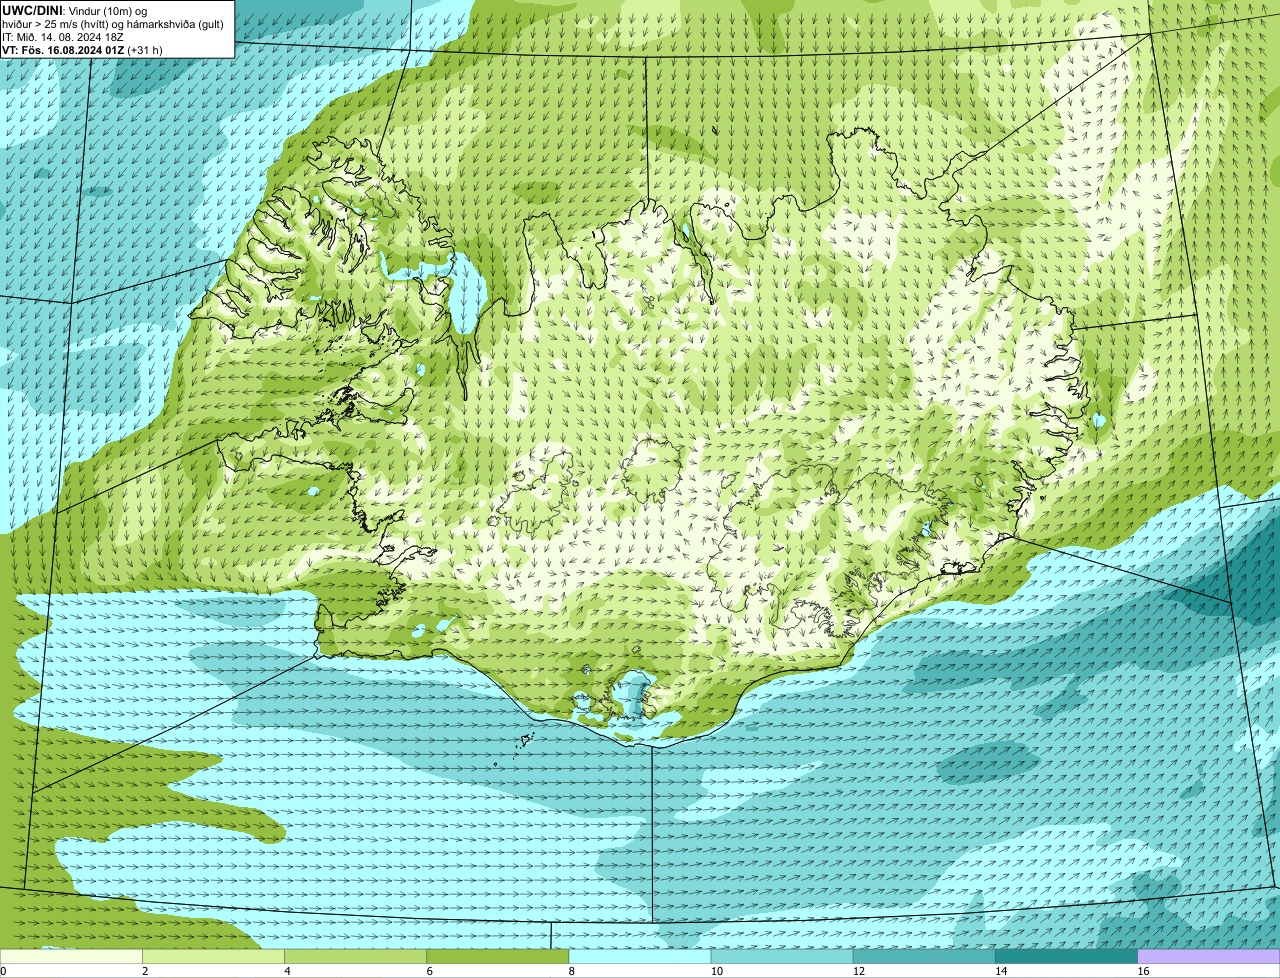Click the light cyan 8–10 legend swatch
The width and height of the screenshot is (1280, 978).
[640, 956]
